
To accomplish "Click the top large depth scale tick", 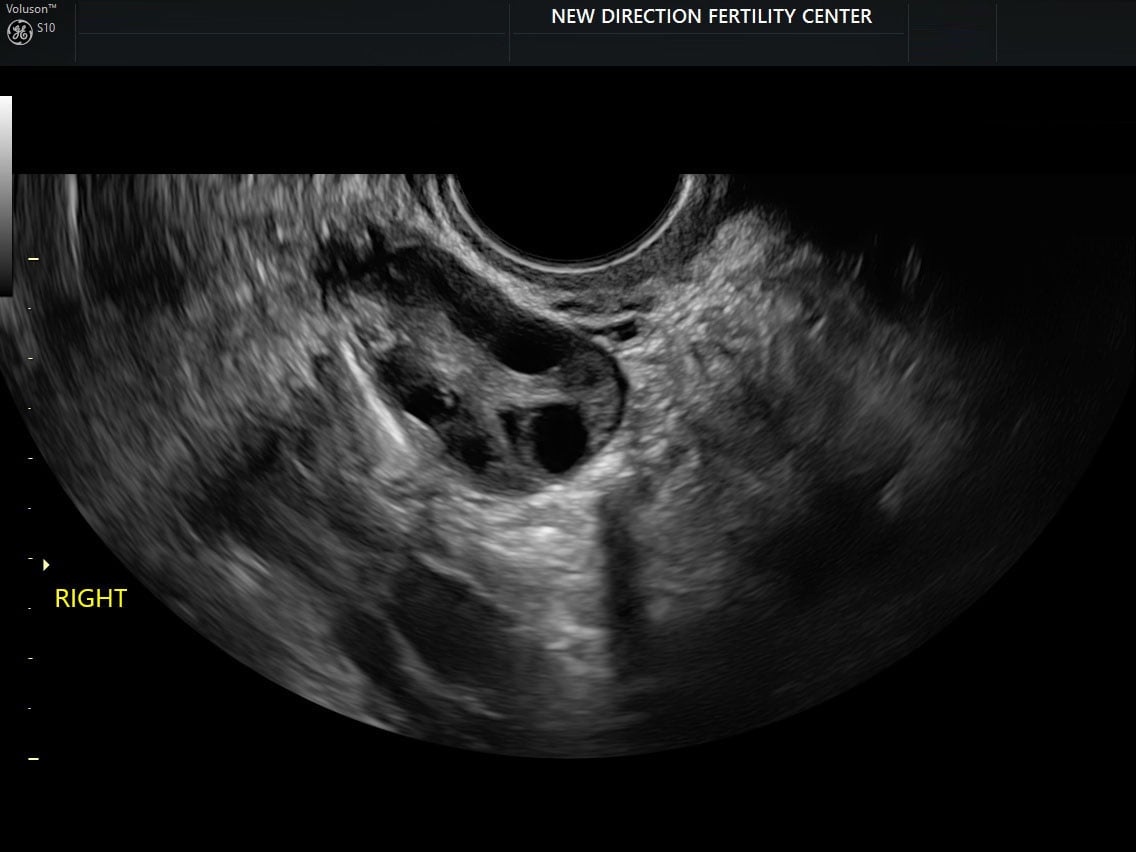I will pyautogui.click(x=33, y=259).
